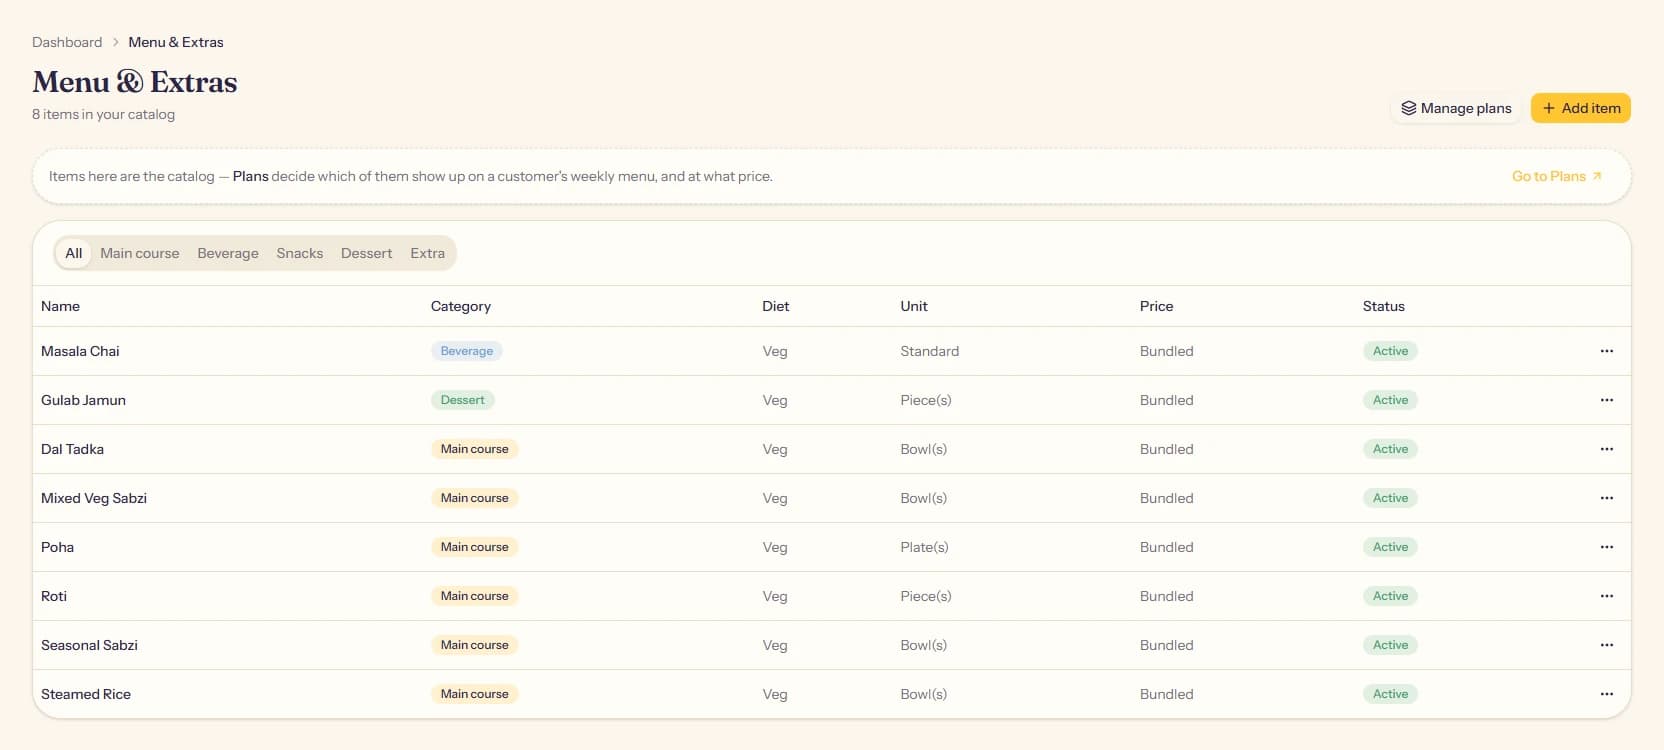Open the actions menu for Seasonal Sabzi

(x=1606, y=645)
